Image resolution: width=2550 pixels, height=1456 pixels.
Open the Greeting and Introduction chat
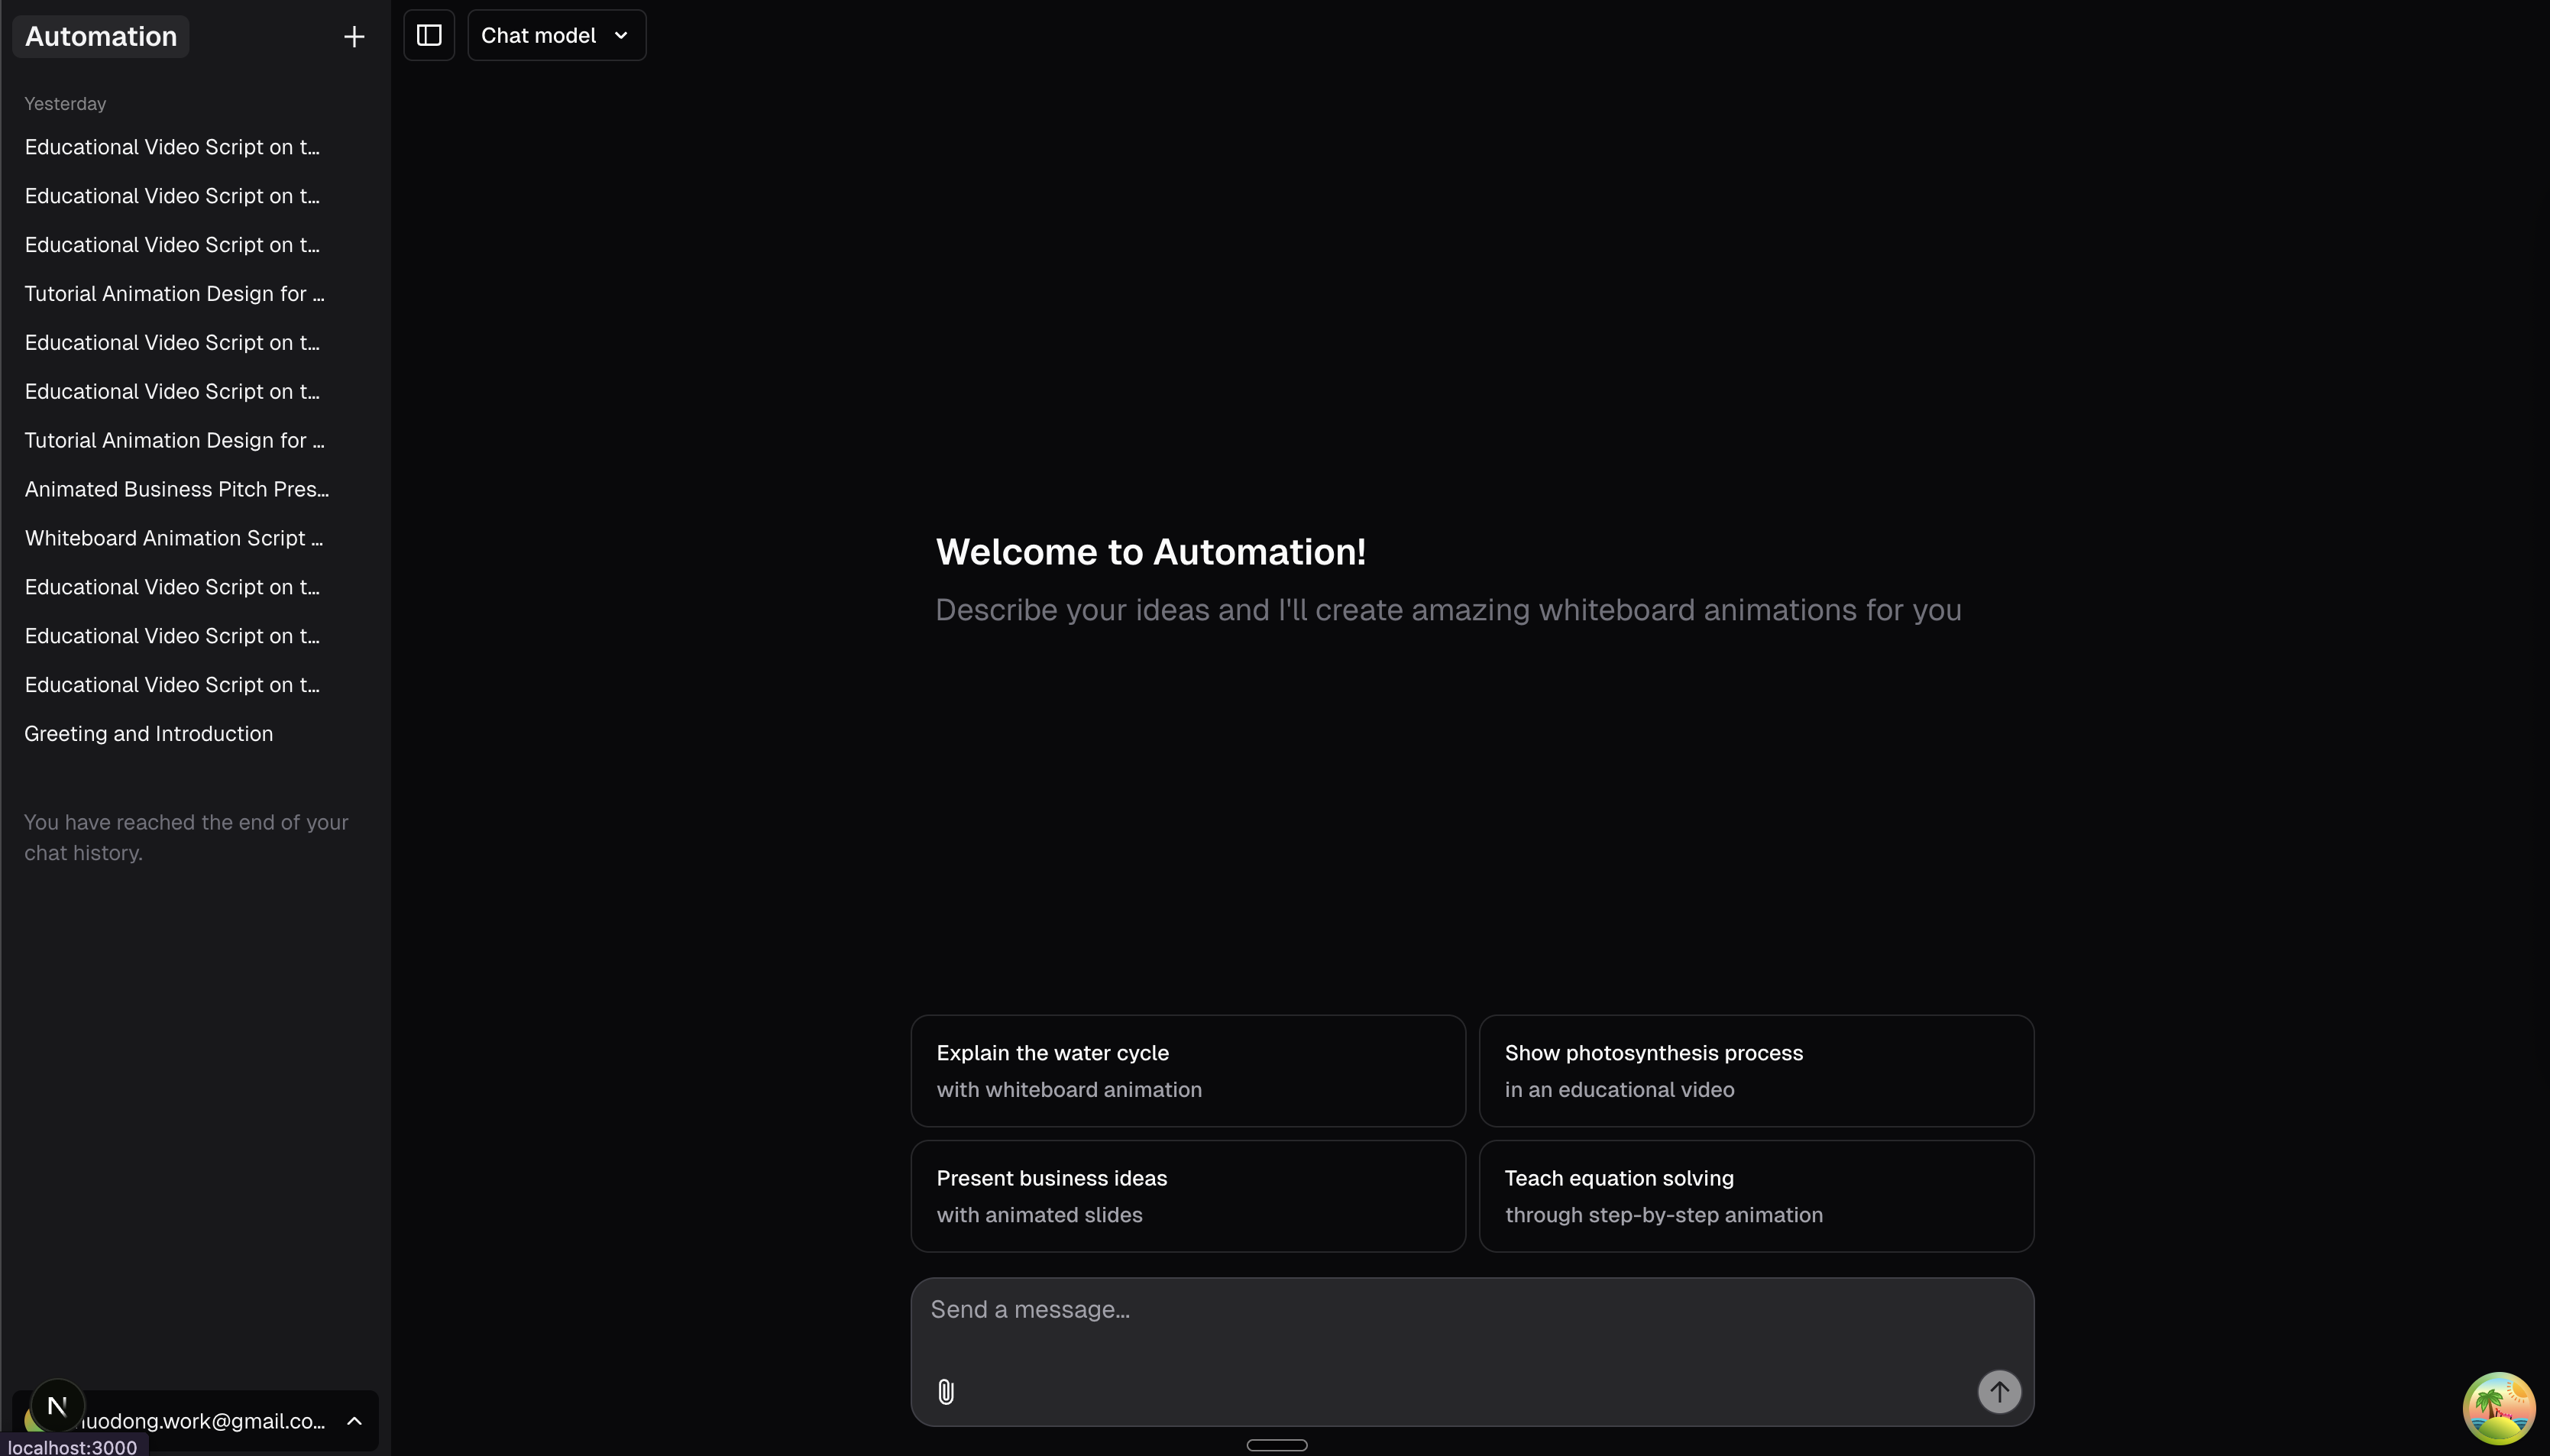[149, 734]
